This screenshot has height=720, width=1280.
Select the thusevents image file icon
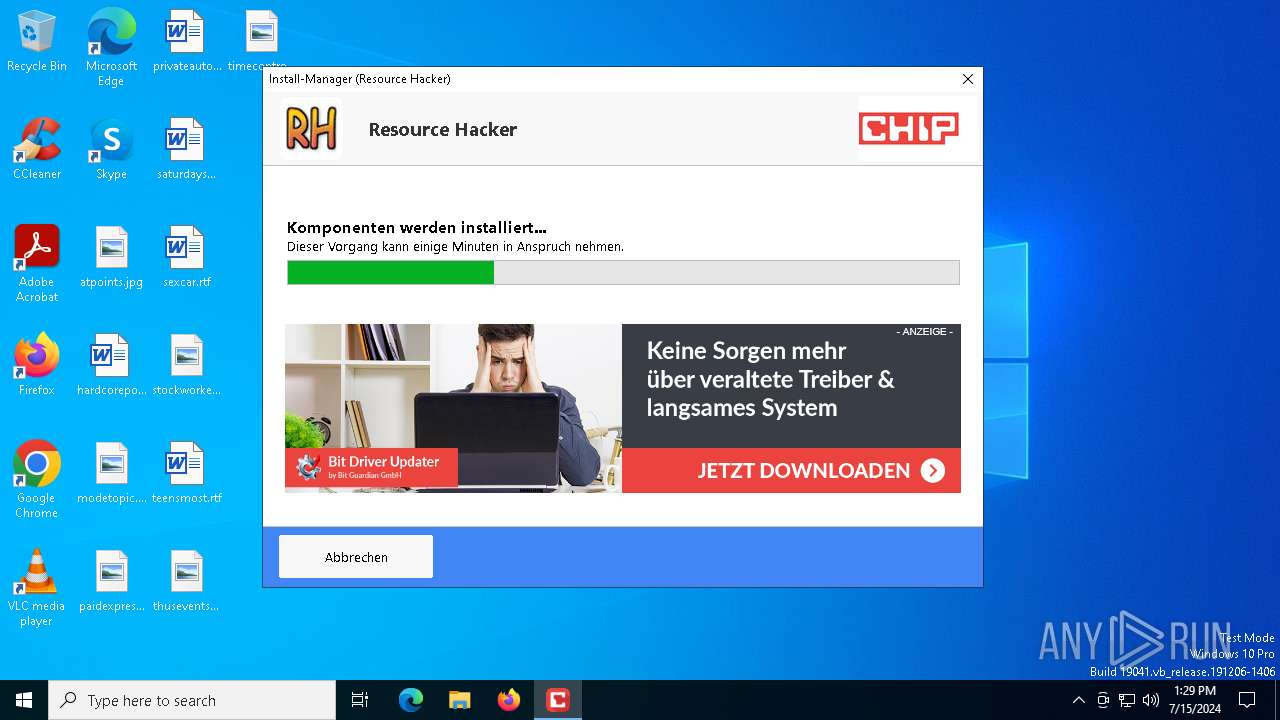(186, 581)
